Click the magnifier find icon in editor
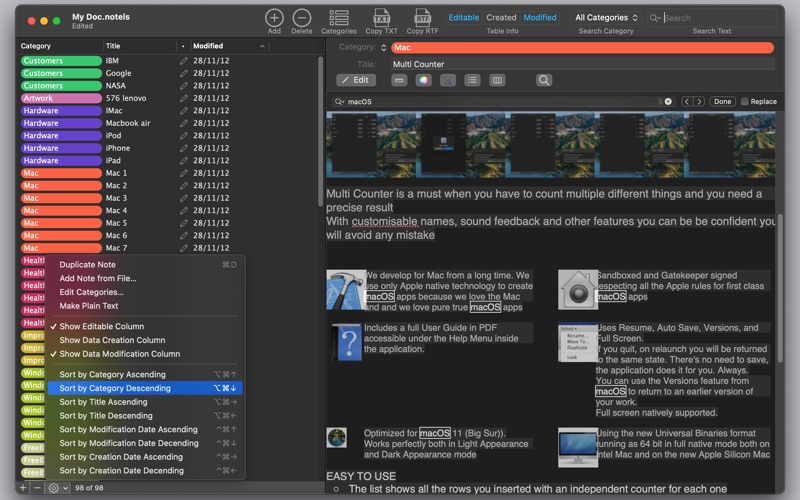The height and width of the screenshot is (500, 800). pyautogui.click(x=544, y=80)
